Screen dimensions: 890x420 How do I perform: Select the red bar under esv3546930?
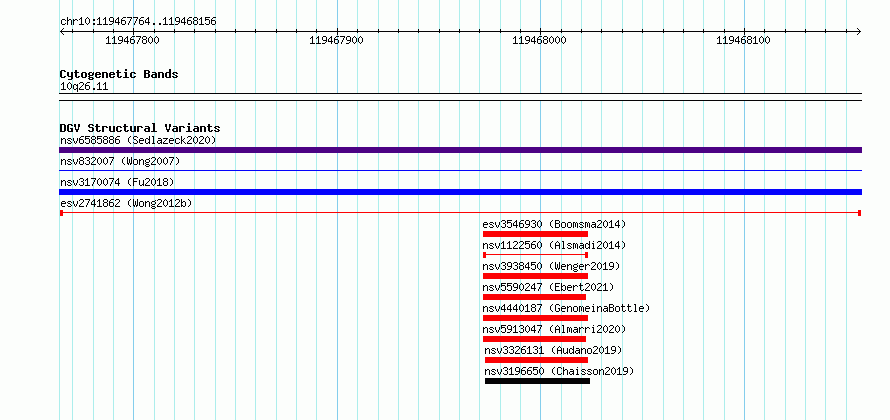(535, 234)
